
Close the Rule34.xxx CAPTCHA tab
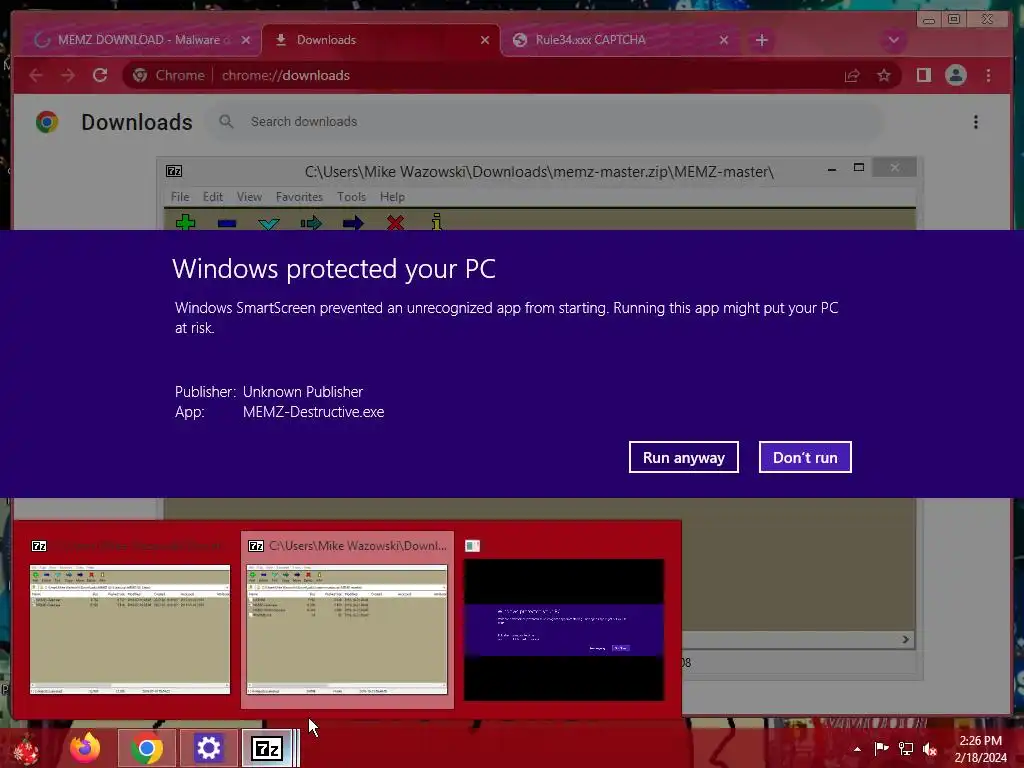click(x=724, y=40)
